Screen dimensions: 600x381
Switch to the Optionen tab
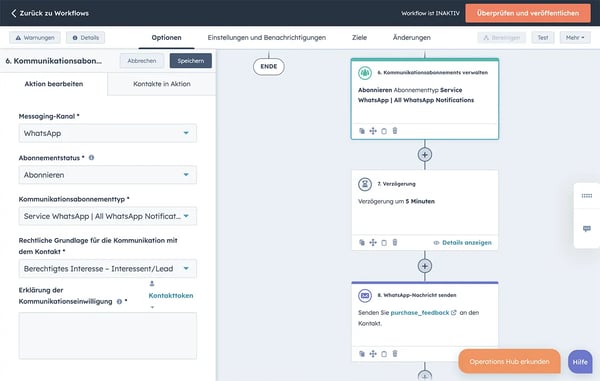pos(166,37)
